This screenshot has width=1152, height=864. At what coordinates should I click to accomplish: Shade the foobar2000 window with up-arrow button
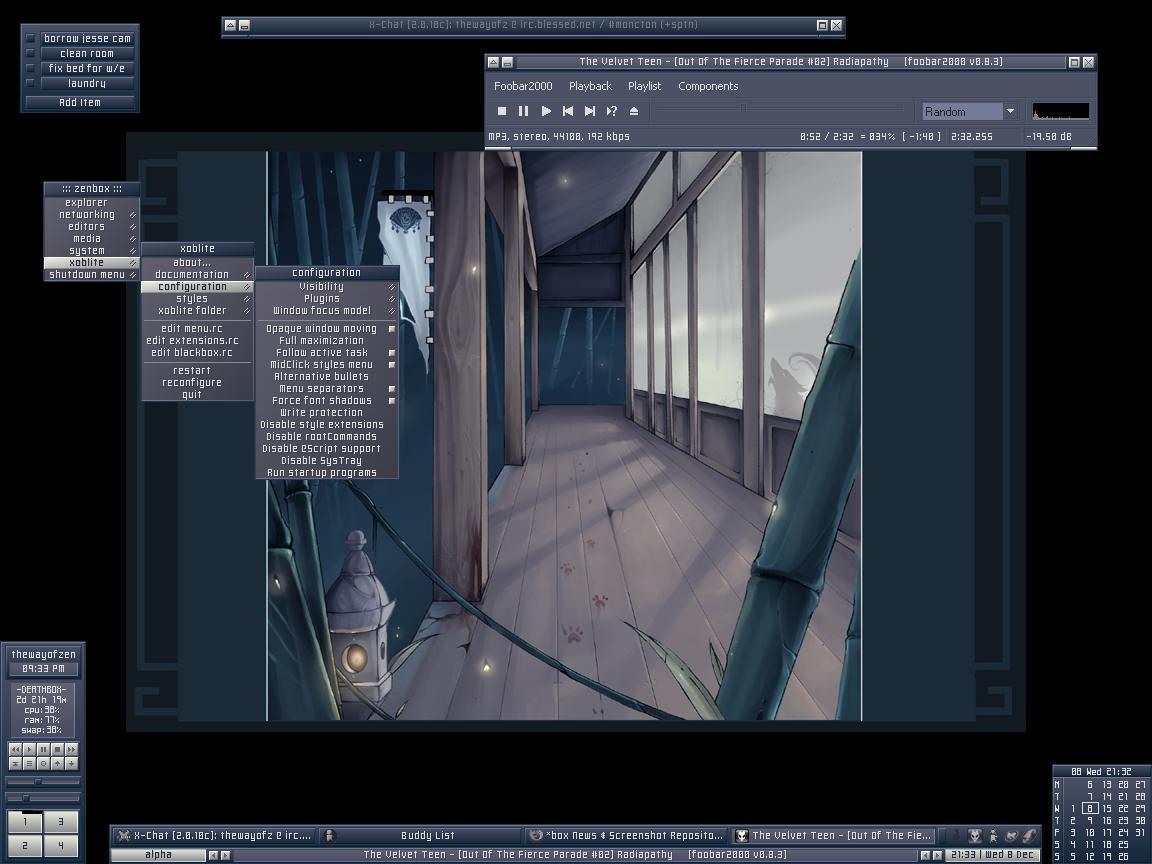coord(494,62)
